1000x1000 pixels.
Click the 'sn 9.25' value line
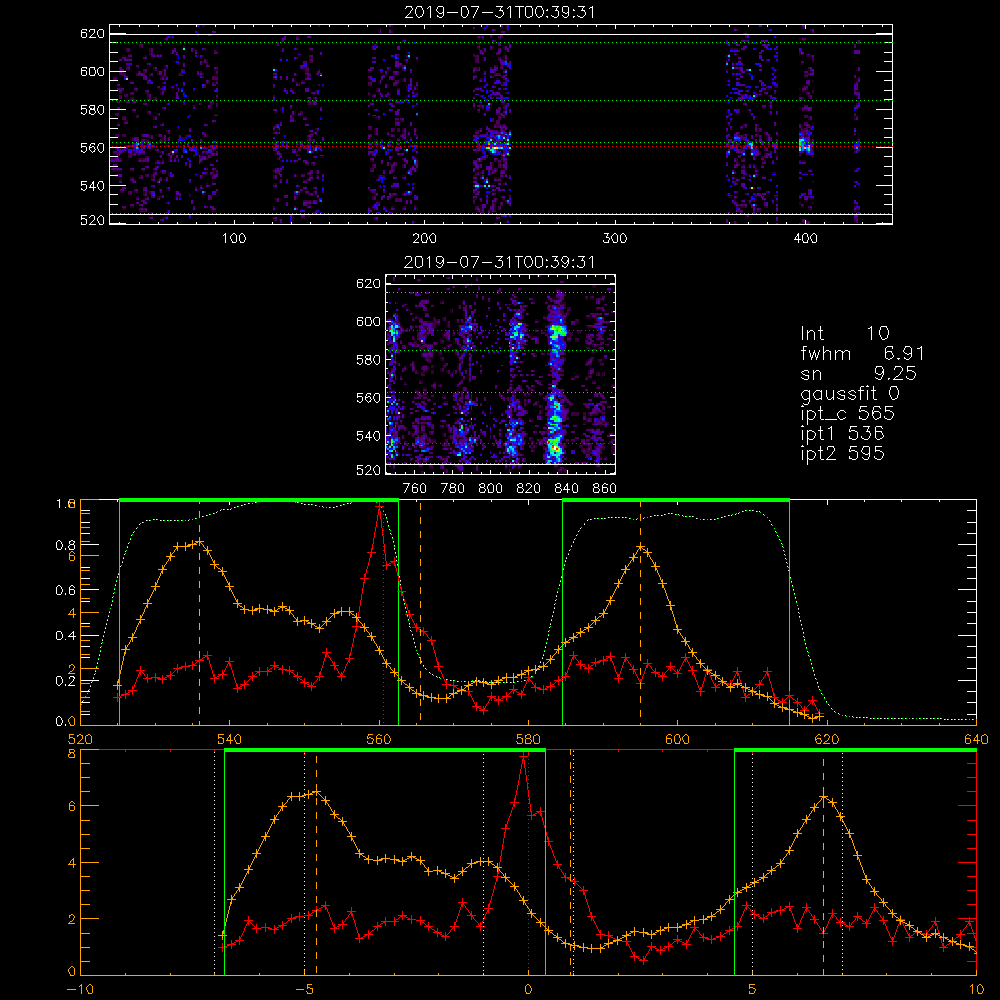click(x=858, y=373)
